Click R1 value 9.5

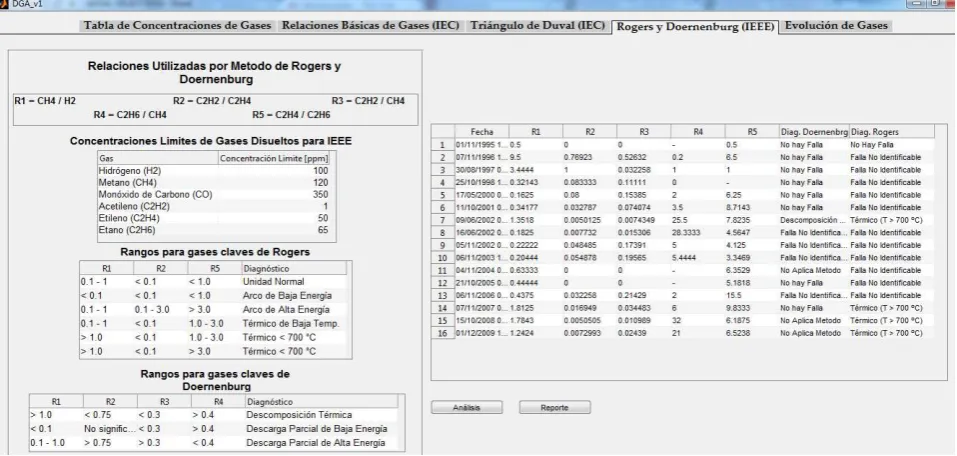coord(536,157)
